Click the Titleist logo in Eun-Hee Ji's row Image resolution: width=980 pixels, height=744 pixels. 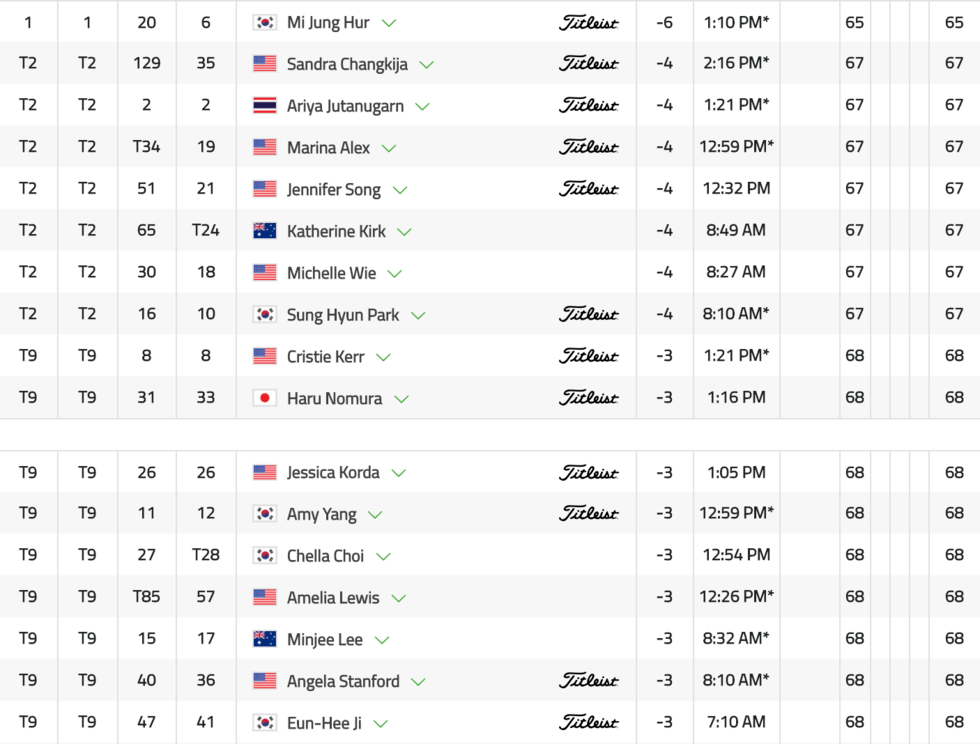click(x=588, y=722)
